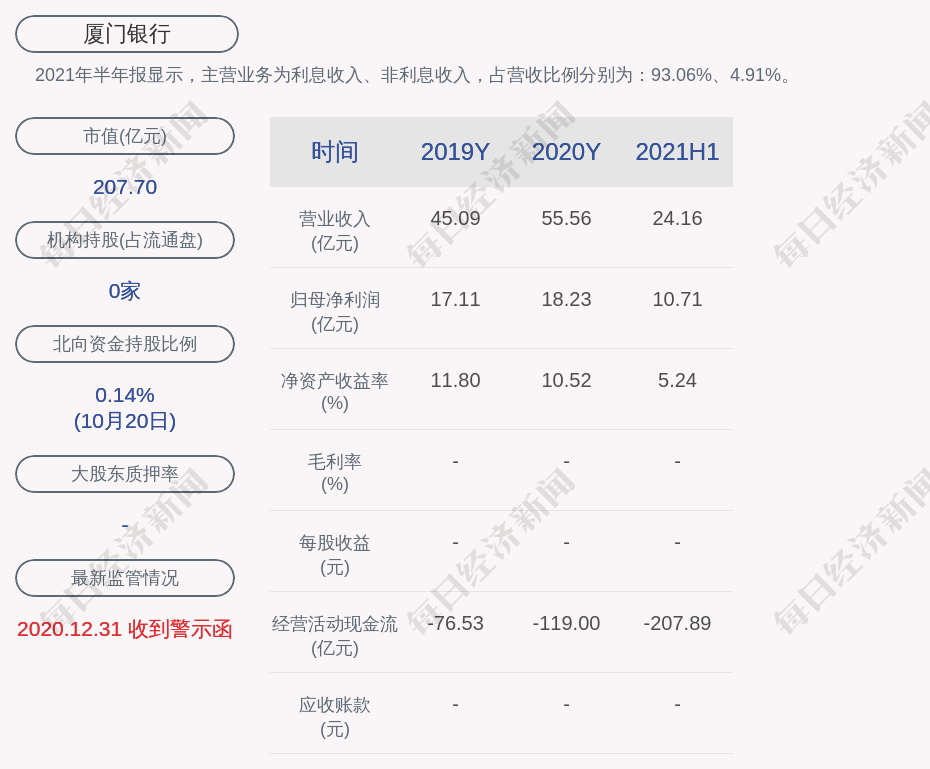Screen dimensions: 930x769
Task: Select the 0.14% northbound holding value
Action: pos(125,395)
